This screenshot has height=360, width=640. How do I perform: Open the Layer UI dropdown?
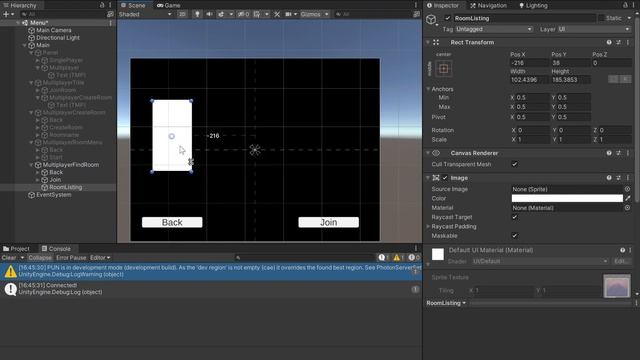(593, 29)
